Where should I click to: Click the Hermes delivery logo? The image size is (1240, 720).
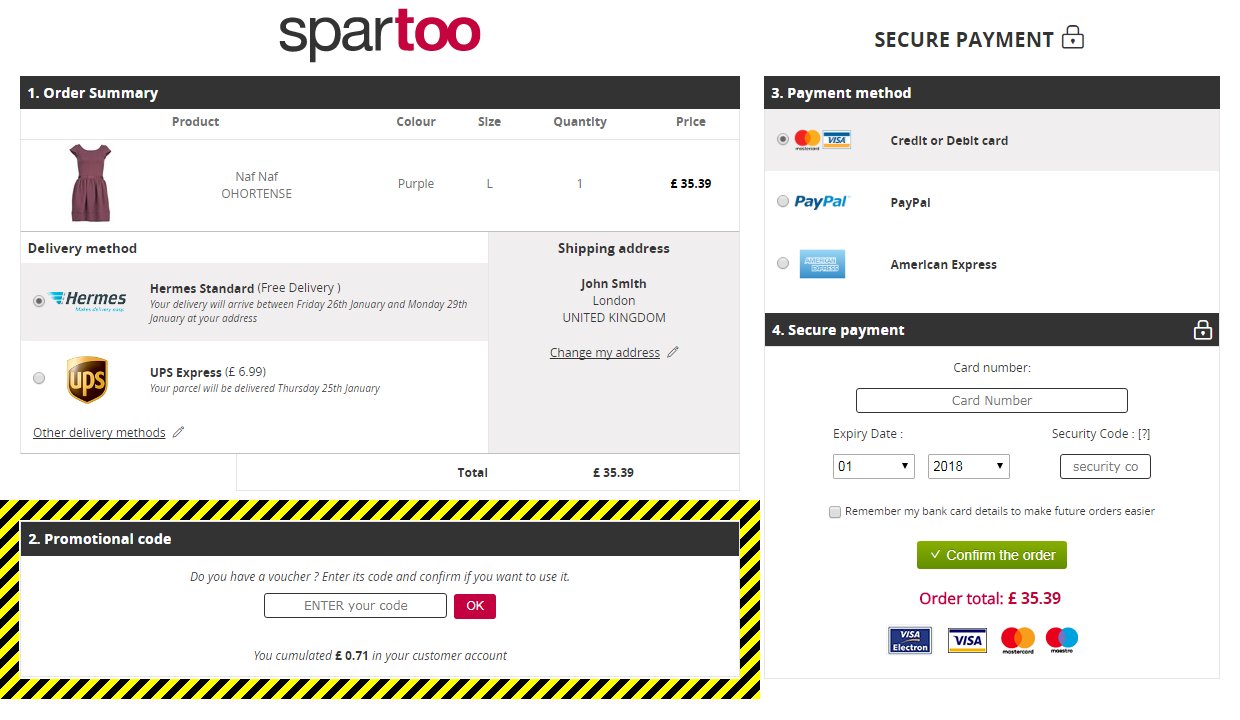88,300
